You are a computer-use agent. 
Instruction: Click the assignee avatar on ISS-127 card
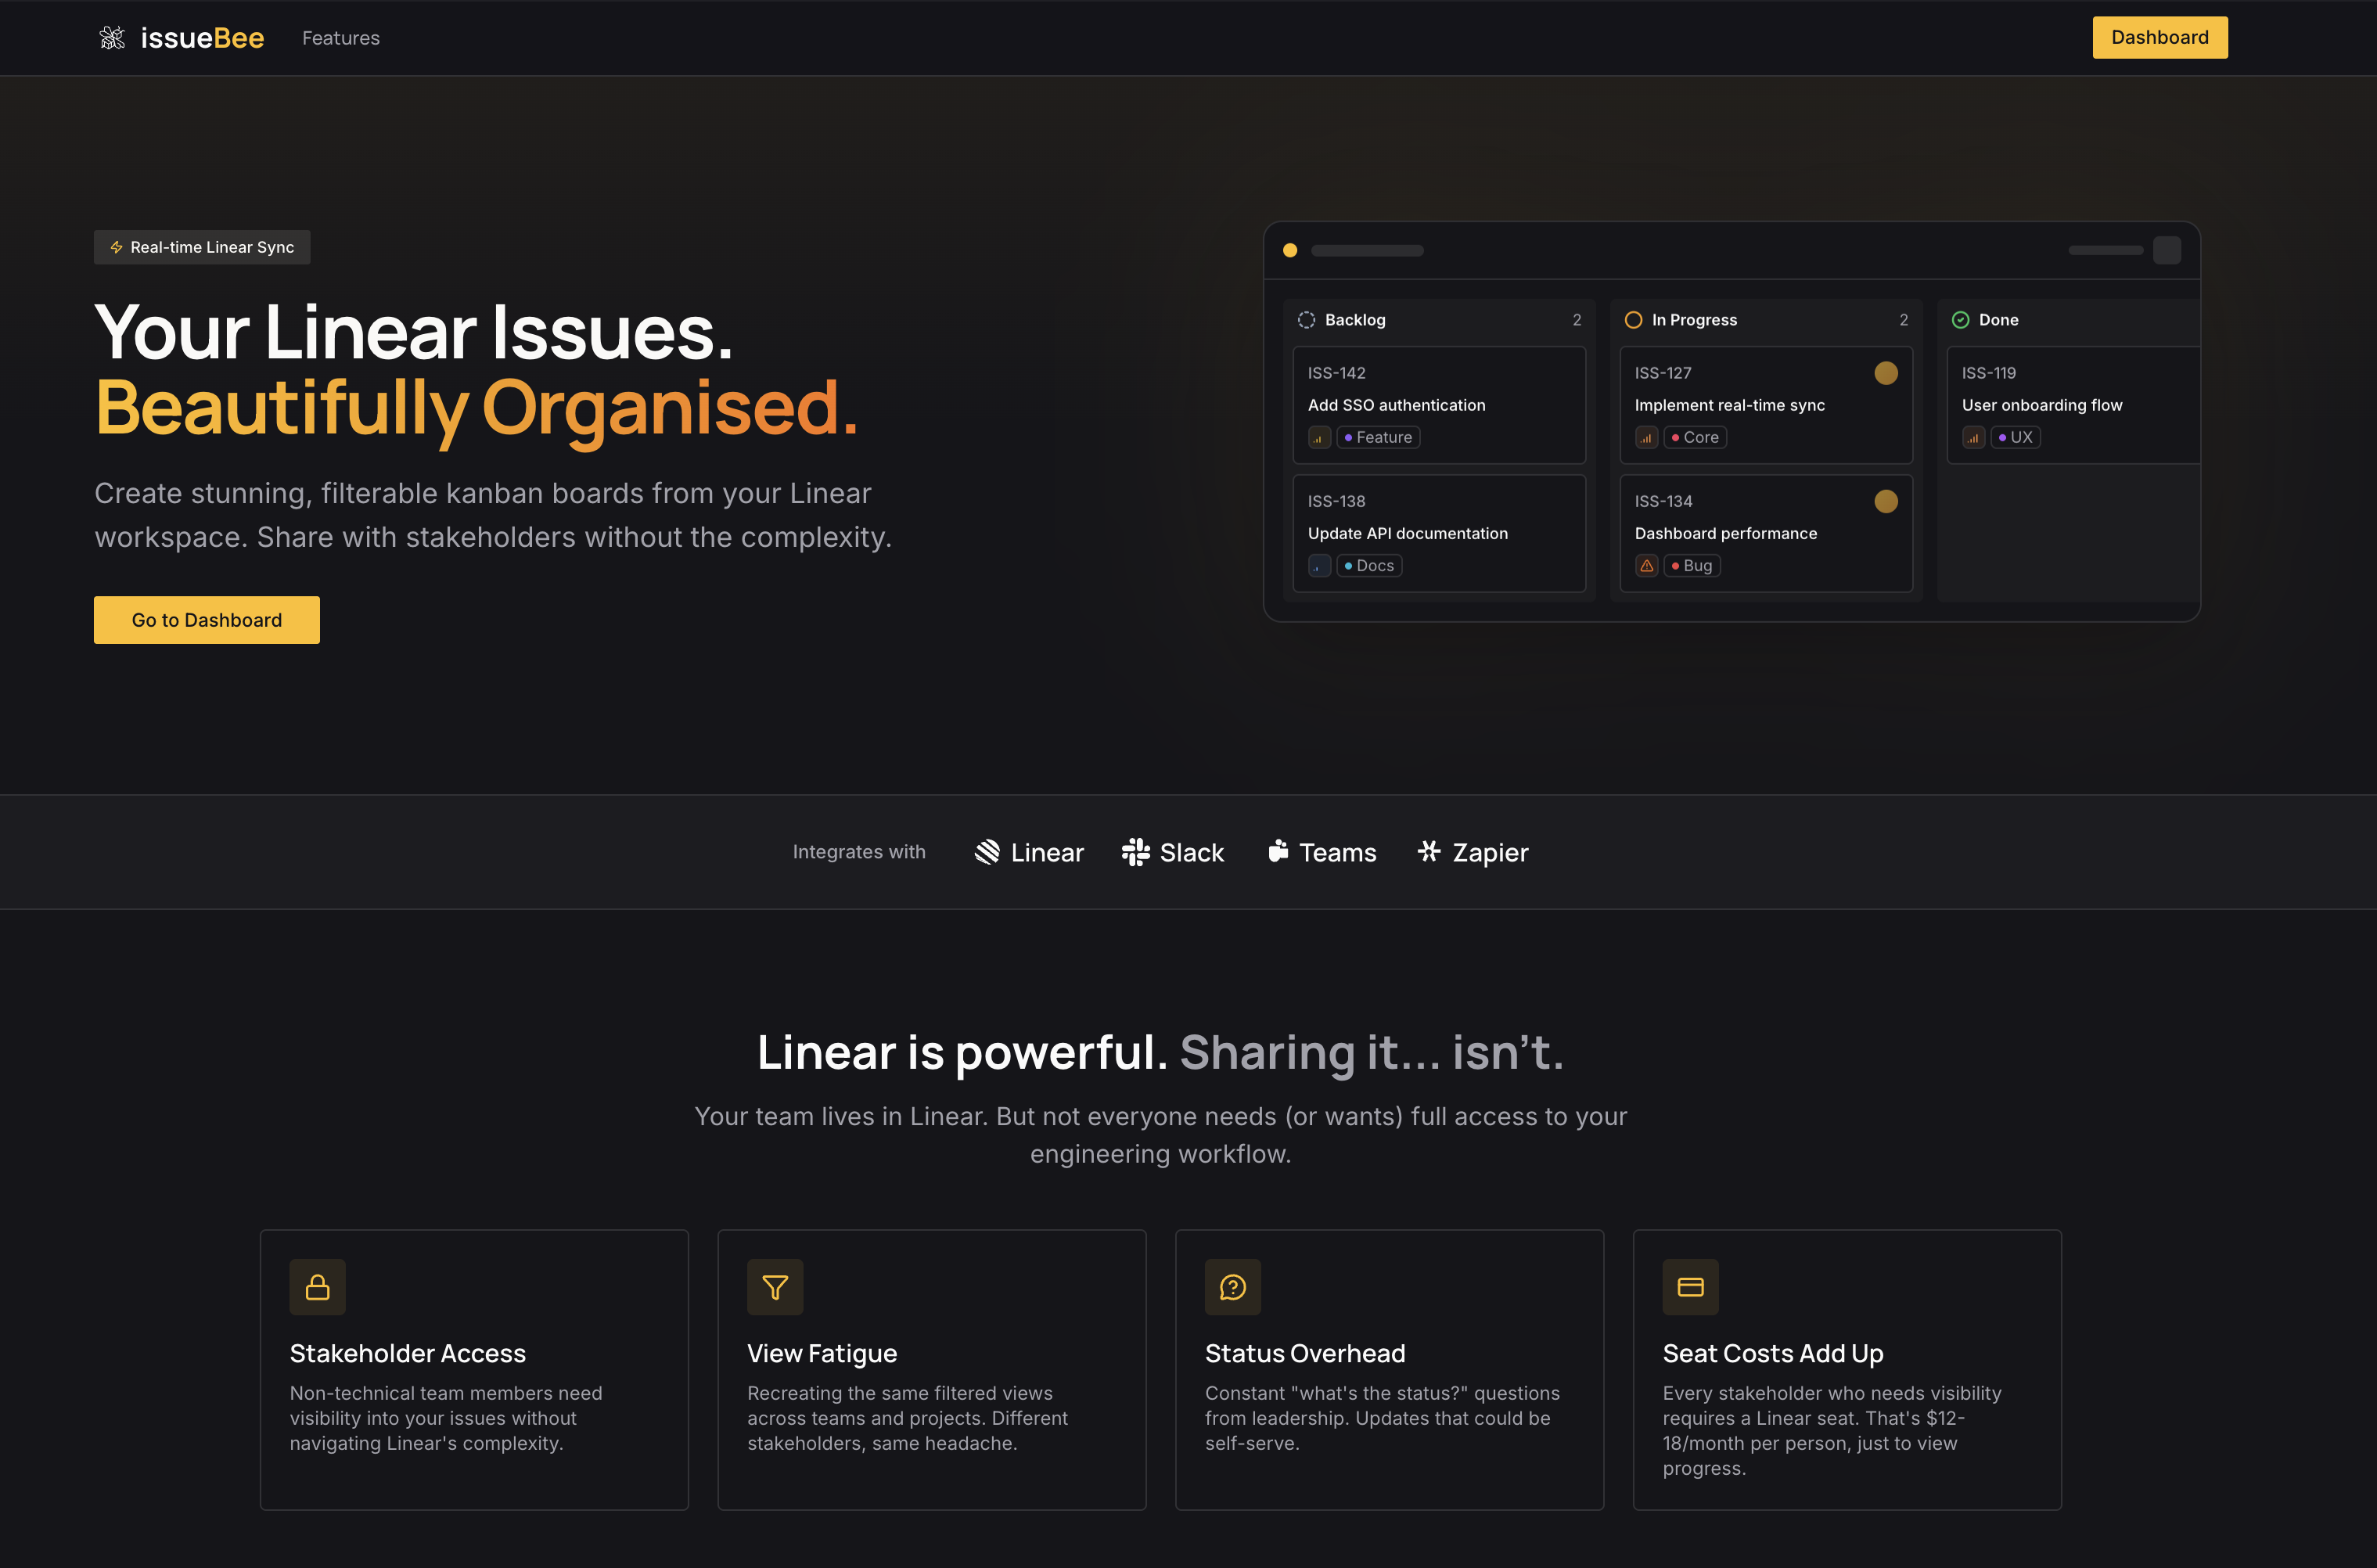(1885, 373)
